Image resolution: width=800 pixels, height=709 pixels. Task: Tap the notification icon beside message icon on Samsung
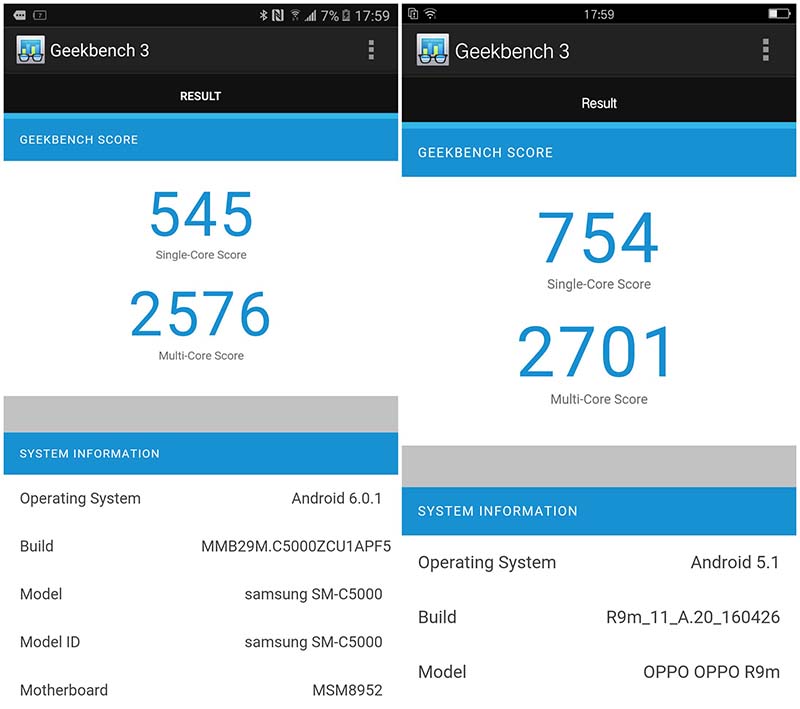point(40,15)
